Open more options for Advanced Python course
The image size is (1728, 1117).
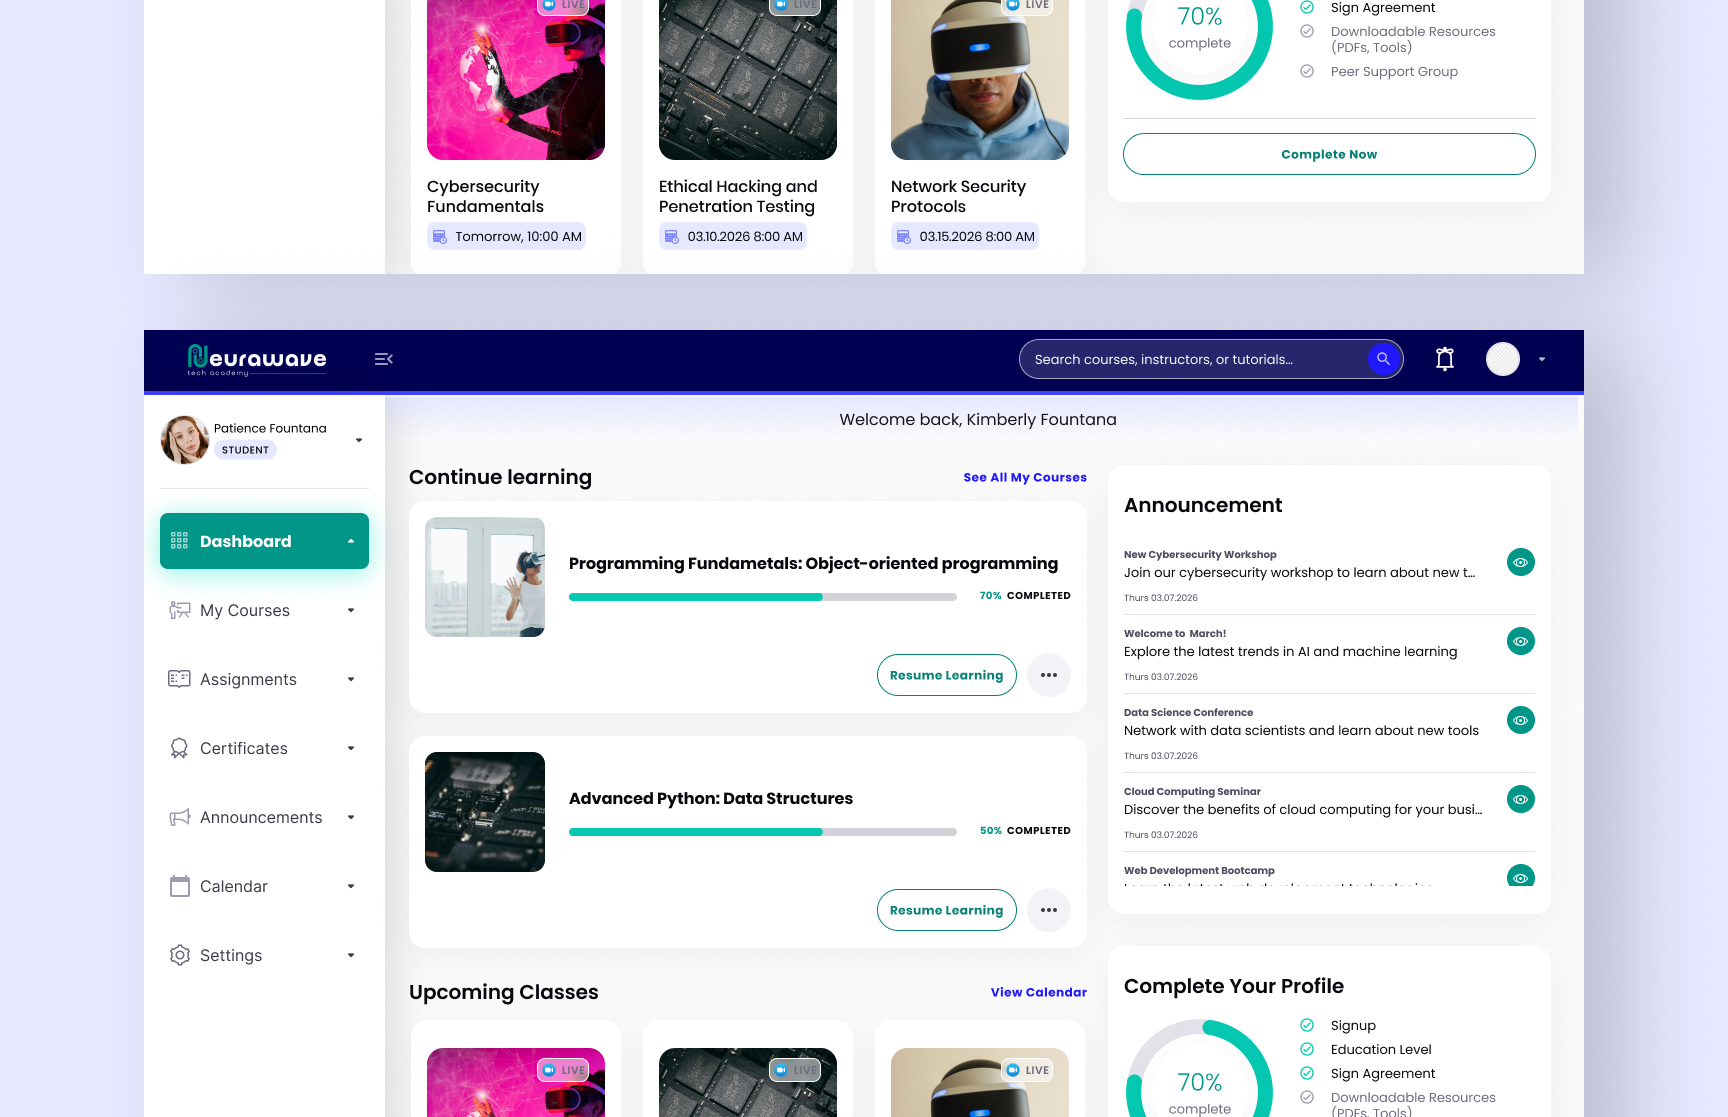coord(1049,910)
